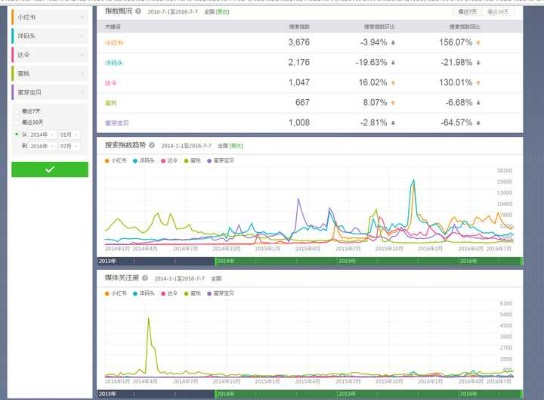Switch overview to 最近30天 tab
This screenshot has height=400, width=544.
(x=498, y=12)
